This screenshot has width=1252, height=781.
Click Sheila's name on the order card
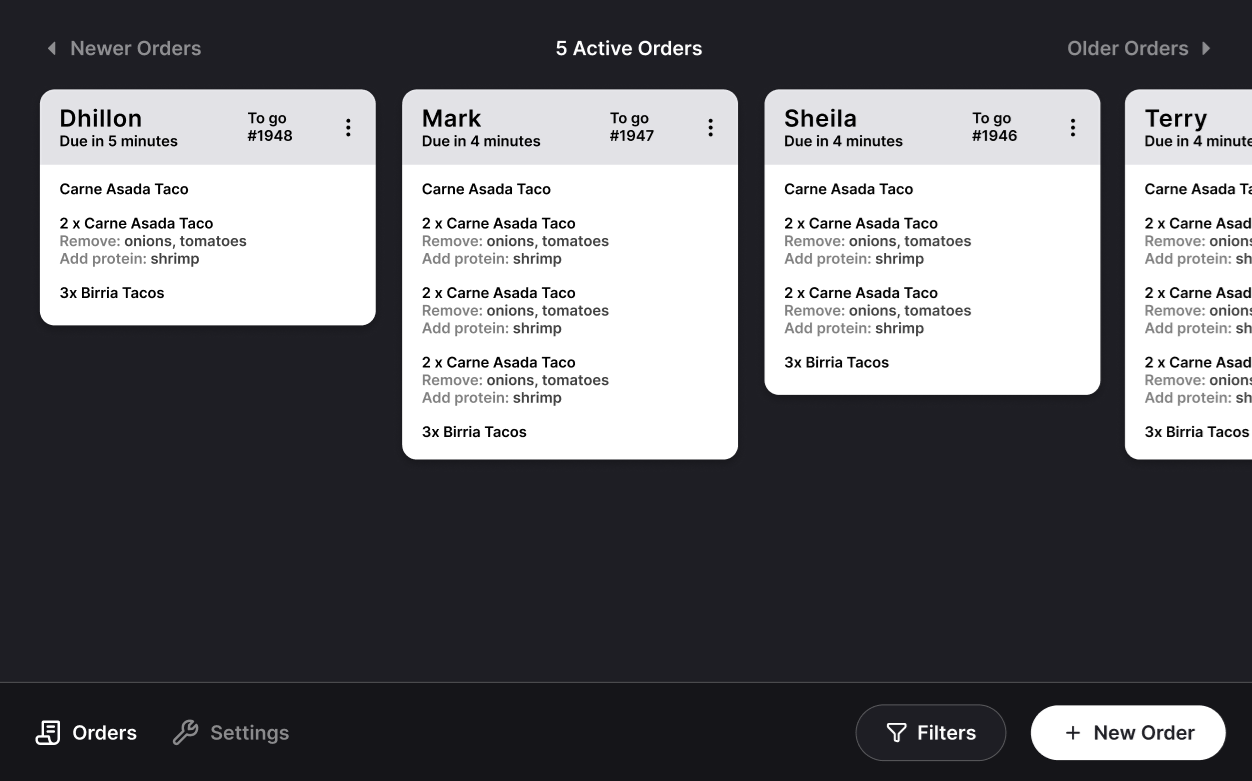(820, 118)
